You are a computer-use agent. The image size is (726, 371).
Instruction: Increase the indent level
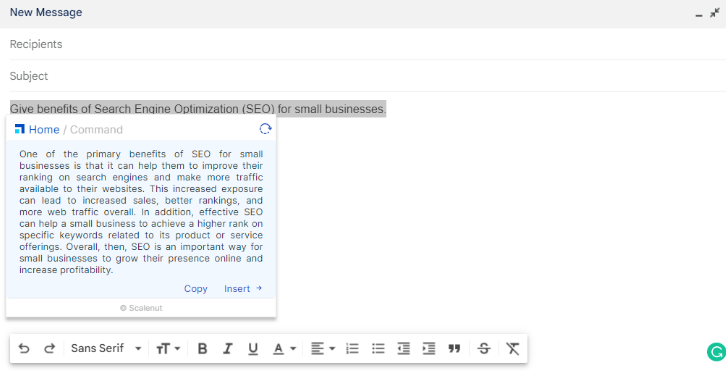tap(429, 348)
